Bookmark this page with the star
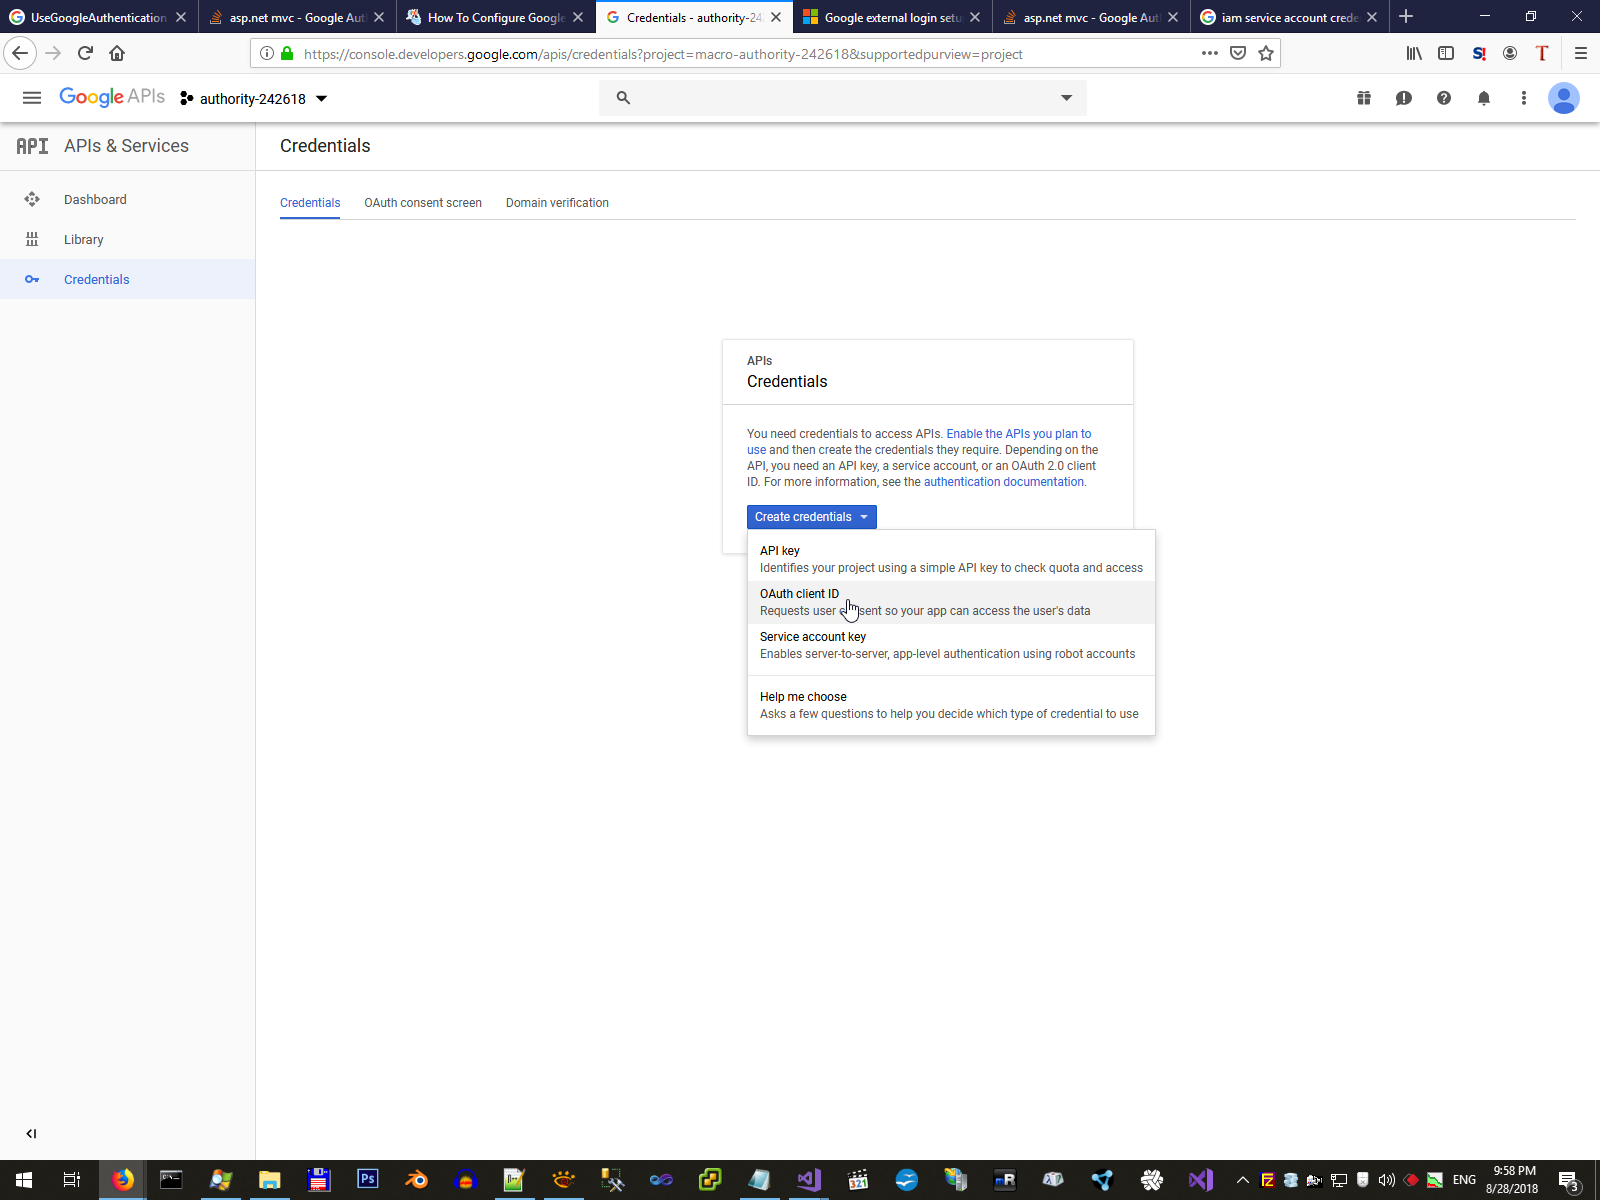The width and height of the screenshot is (1600, 1200). [x=1266, y=54]
